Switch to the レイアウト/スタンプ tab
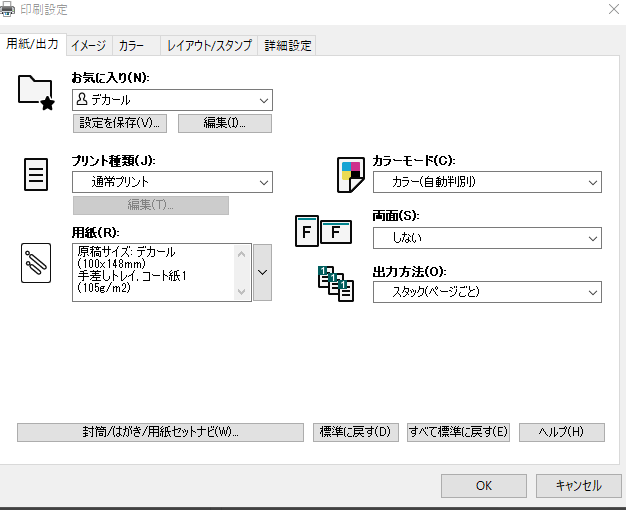Screen dimensions: 626x510 209,46
